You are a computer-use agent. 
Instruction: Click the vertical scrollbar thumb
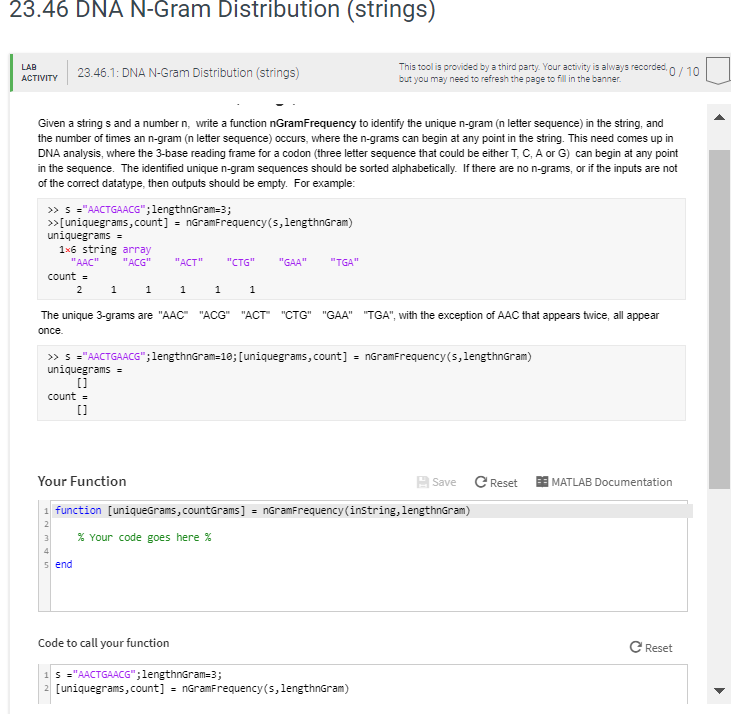tap(719, 319)
